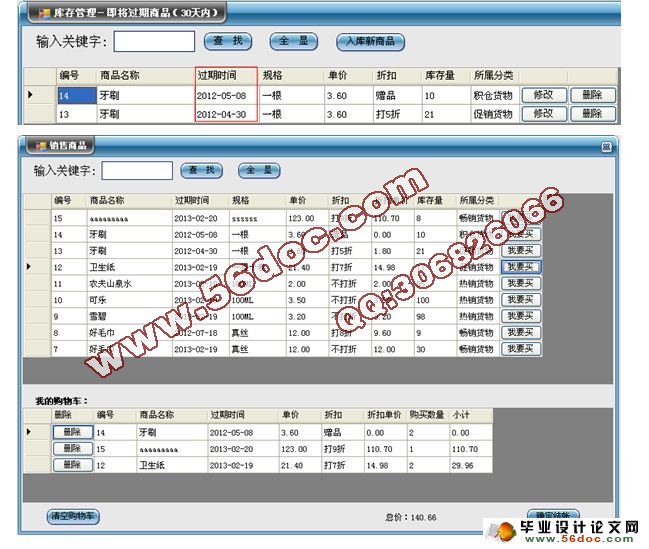Remove item 15 from shopping cart
This screenshot has width=649, height=549.
pos(73,448)
